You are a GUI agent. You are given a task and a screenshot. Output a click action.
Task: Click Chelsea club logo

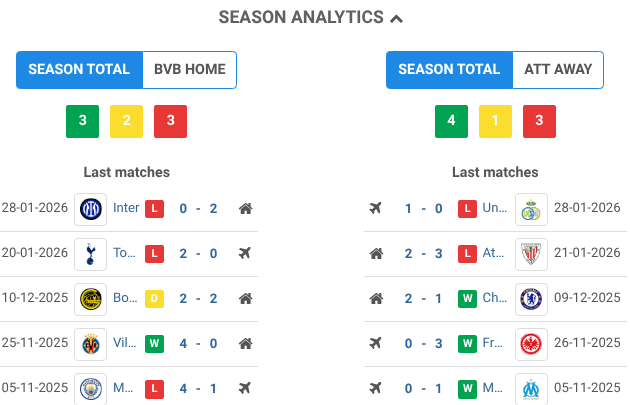[x=531, y=298]
